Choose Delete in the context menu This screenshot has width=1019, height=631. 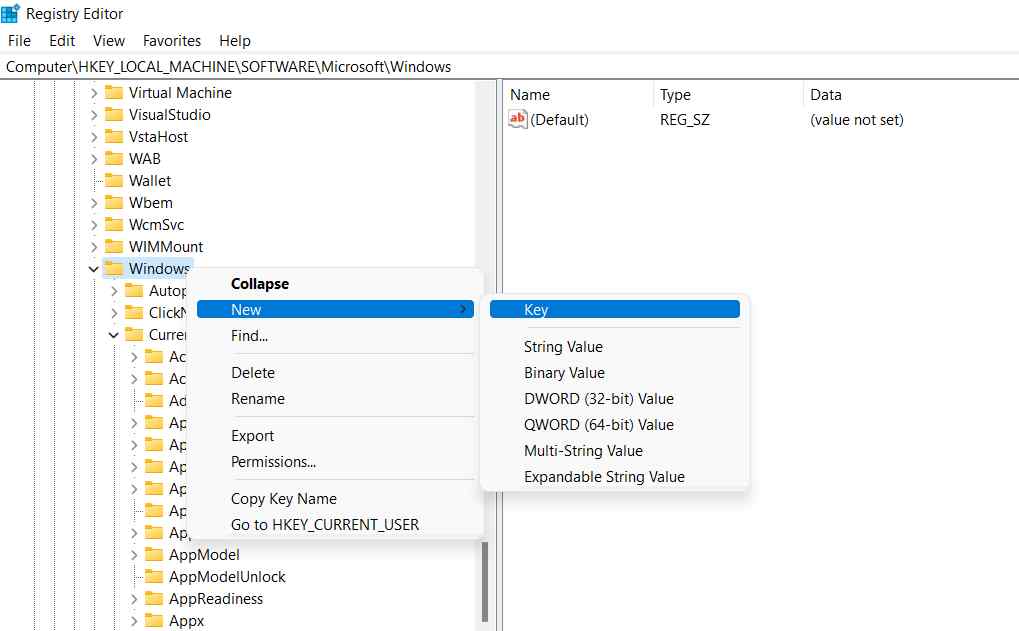pyautogui.click(x=335, y=373)
